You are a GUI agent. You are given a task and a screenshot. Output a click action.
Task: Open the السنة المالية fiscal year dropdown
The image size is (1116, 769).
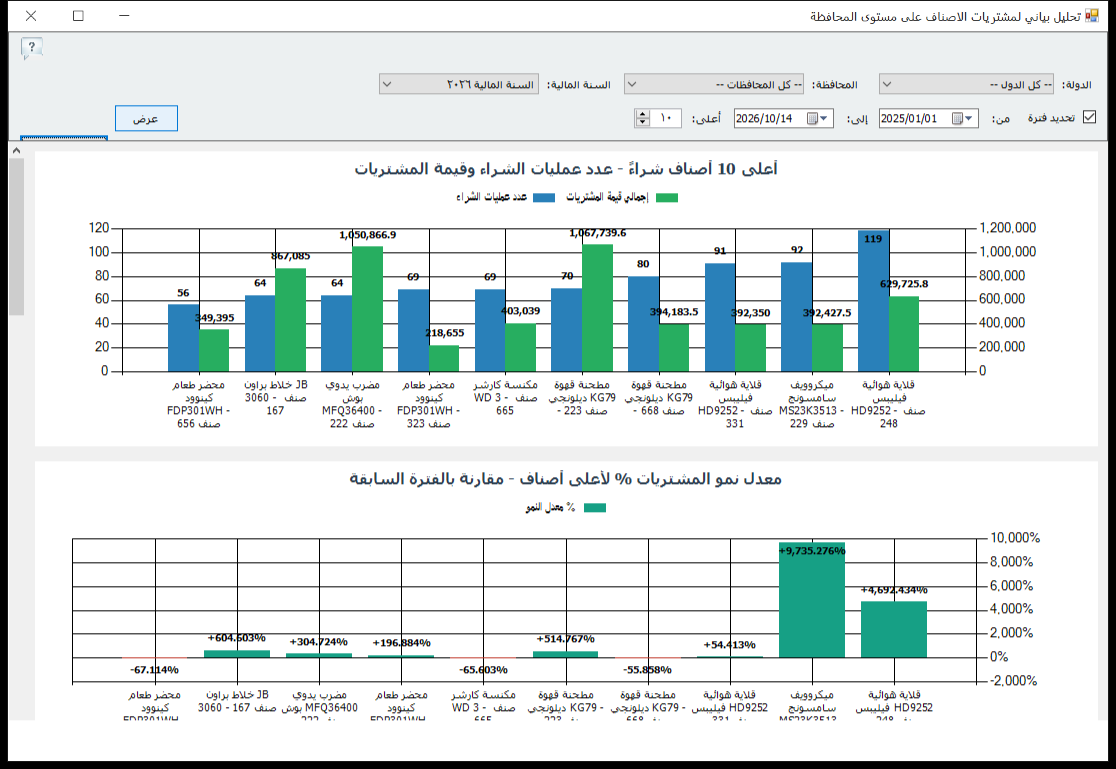[x=459, y=85]
